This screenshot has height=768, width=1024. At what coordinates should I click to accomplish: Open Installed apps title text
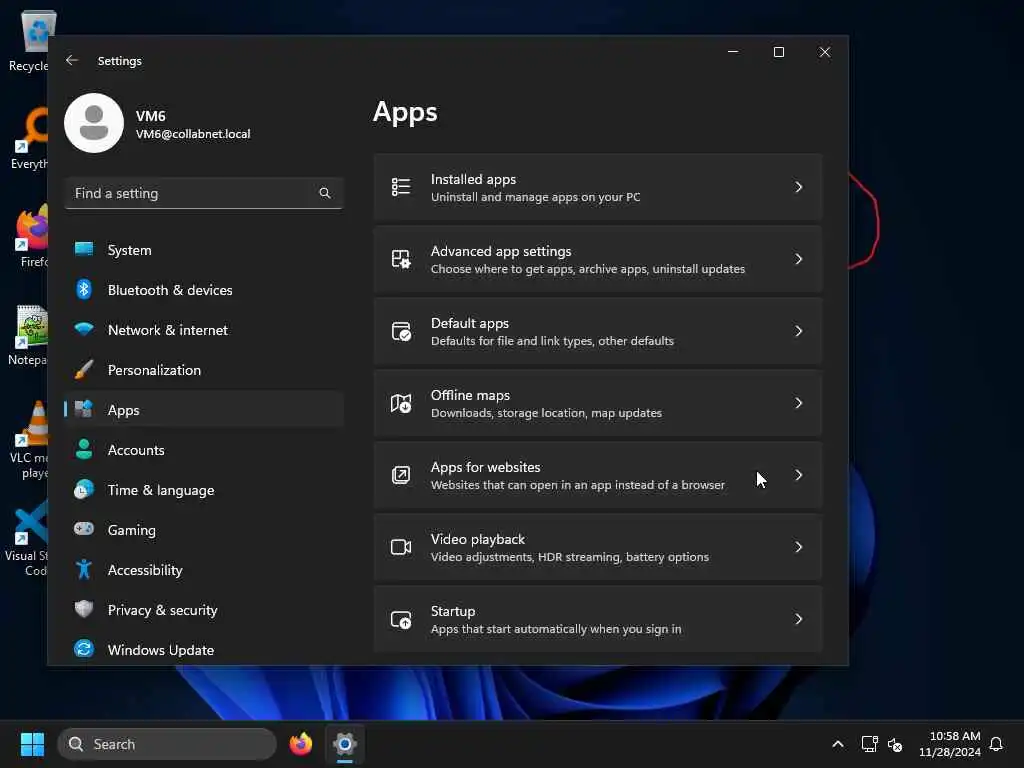(473, 179)
